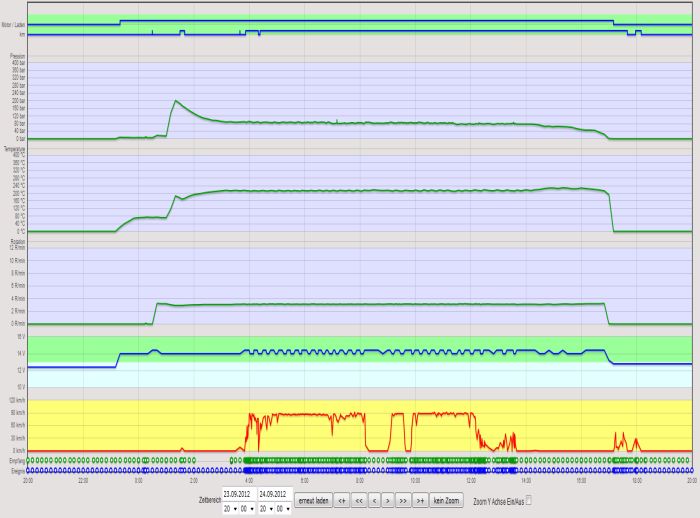Click the start date field 23.09.2012
The height and width of the screenshot is (518, 700).
[238, 494]
